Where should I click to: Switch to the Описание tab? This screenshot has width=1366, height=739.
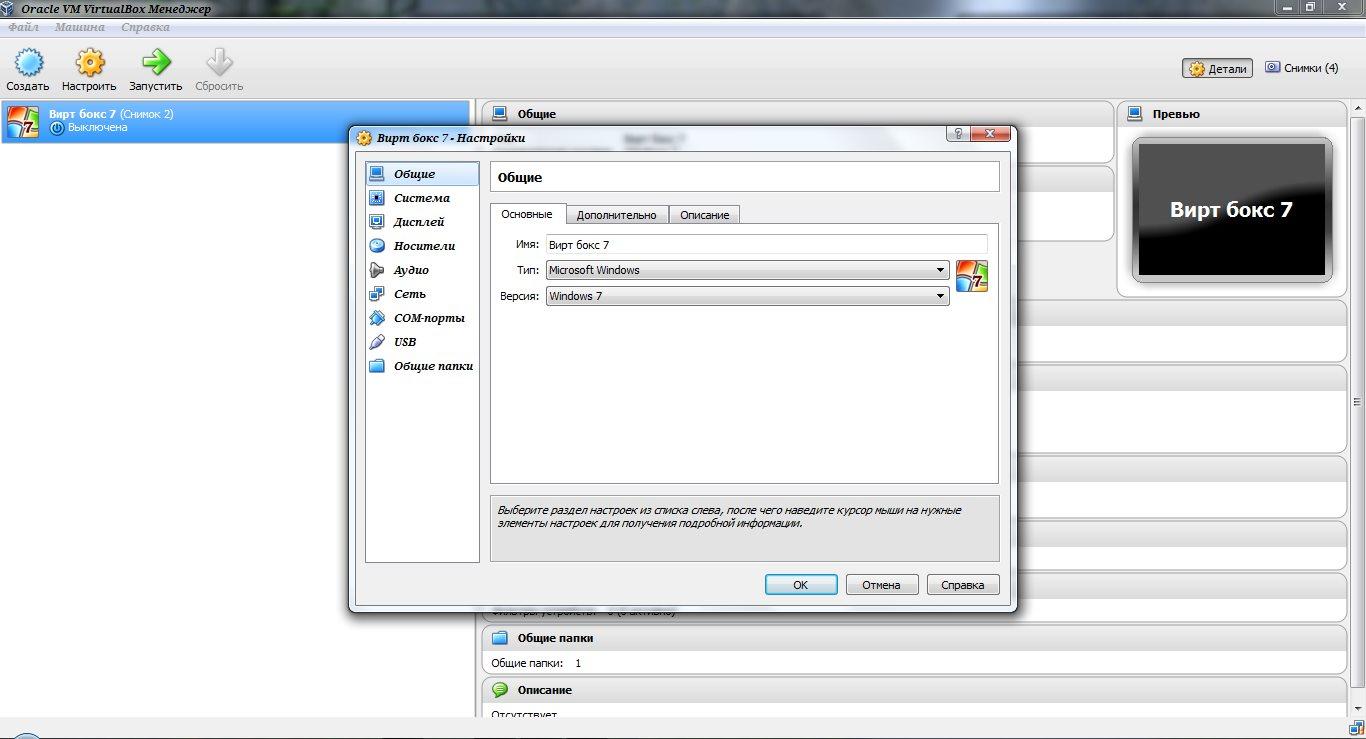705,215
